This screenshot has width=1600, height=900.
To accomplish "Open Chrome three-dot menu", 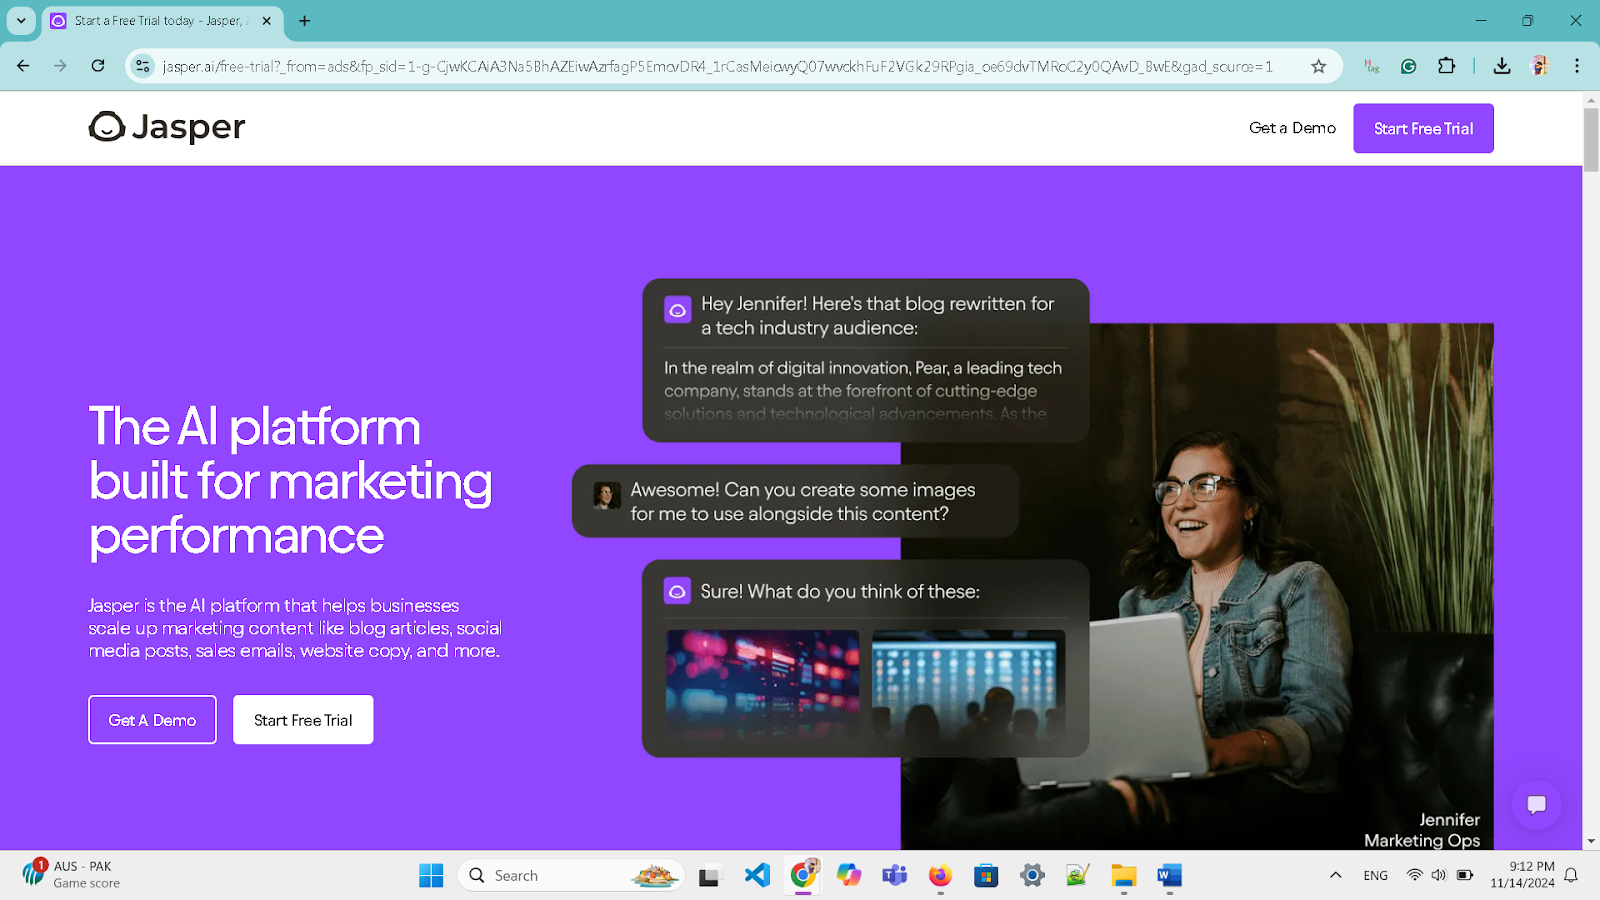I will tap(1577, 66).
